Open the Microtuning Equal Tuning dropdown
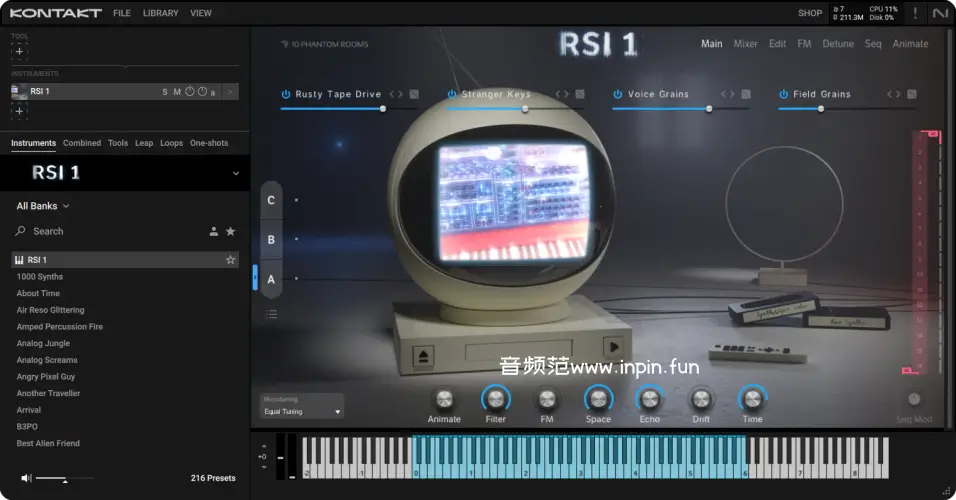This screenshot has width=956, height=500. coord(302,412)
